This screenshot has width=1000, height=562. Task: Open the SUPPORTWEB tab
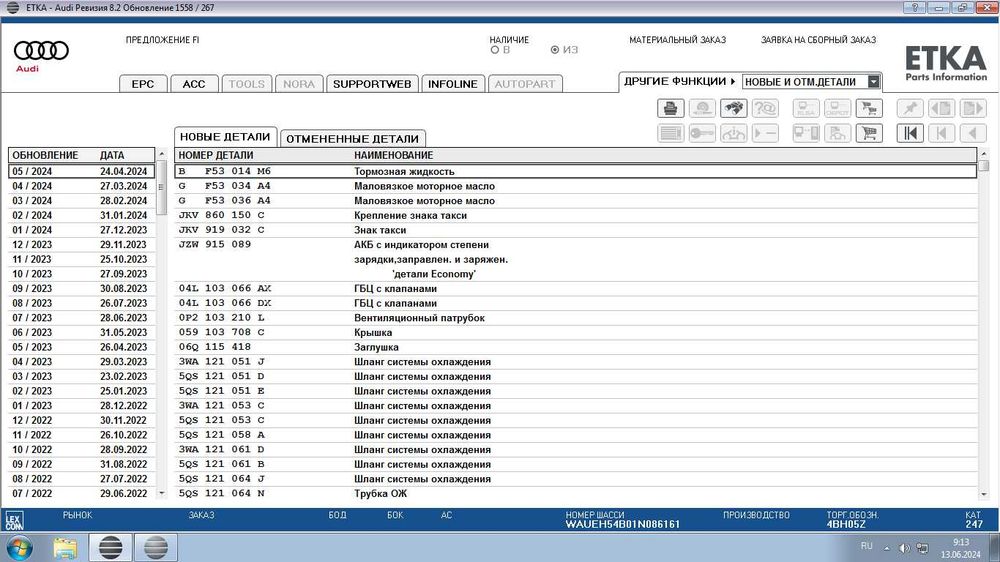pyautogui.click(x=372, y=84)
